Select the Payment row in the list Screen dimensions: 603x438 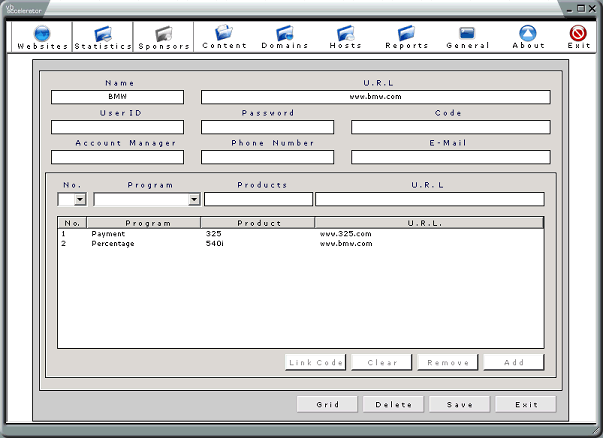[x=301, y=234]
